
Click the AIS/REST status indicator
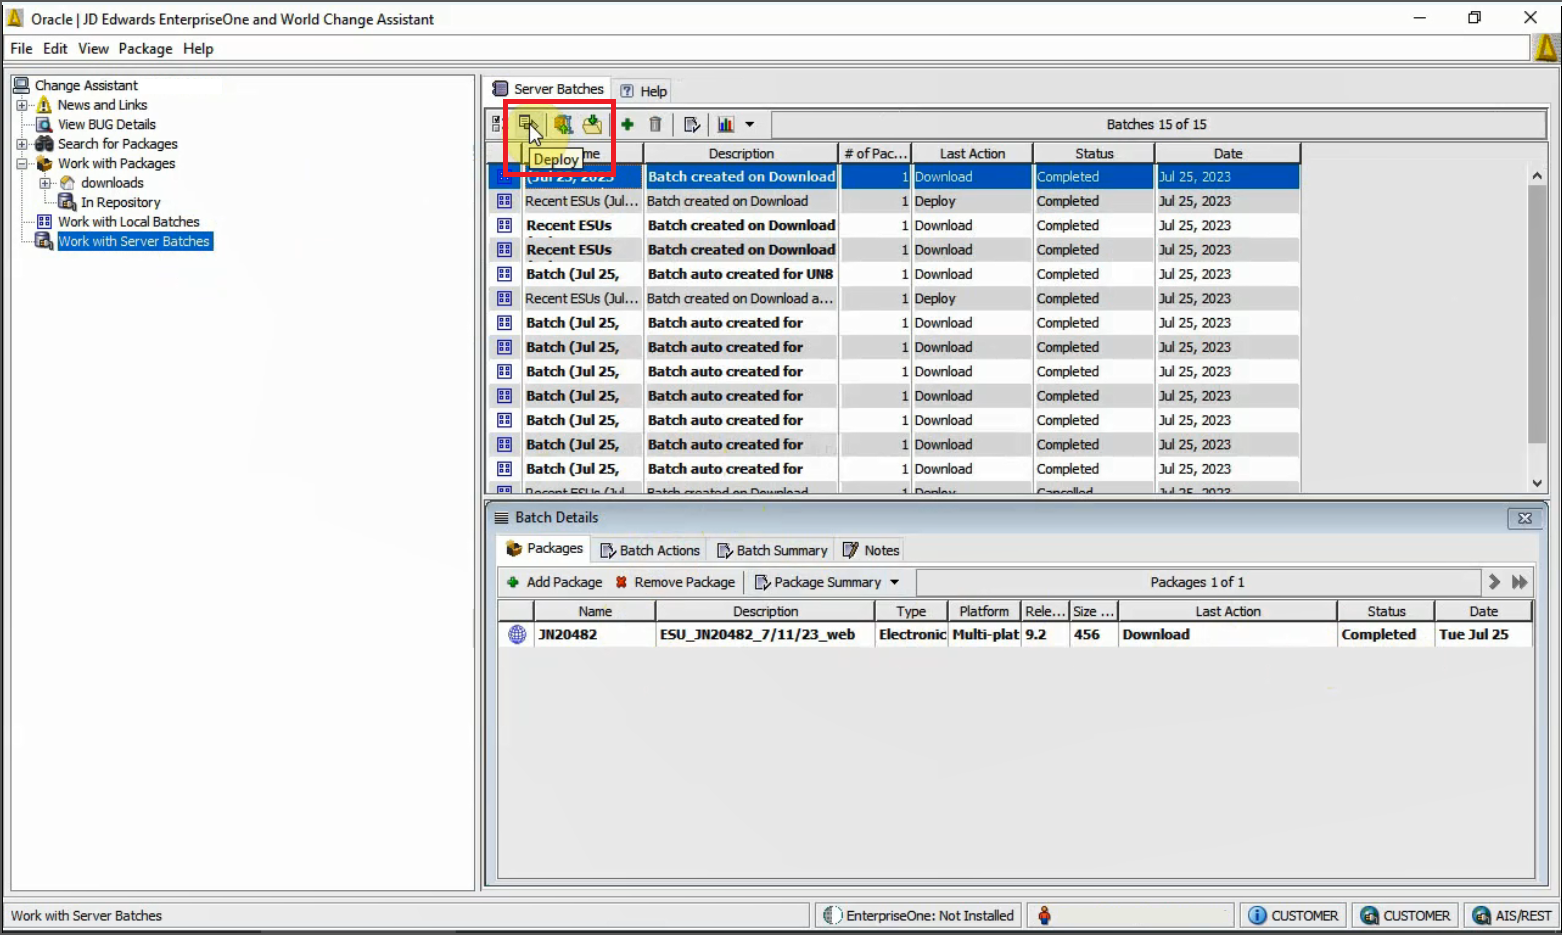pos(1511,915)
